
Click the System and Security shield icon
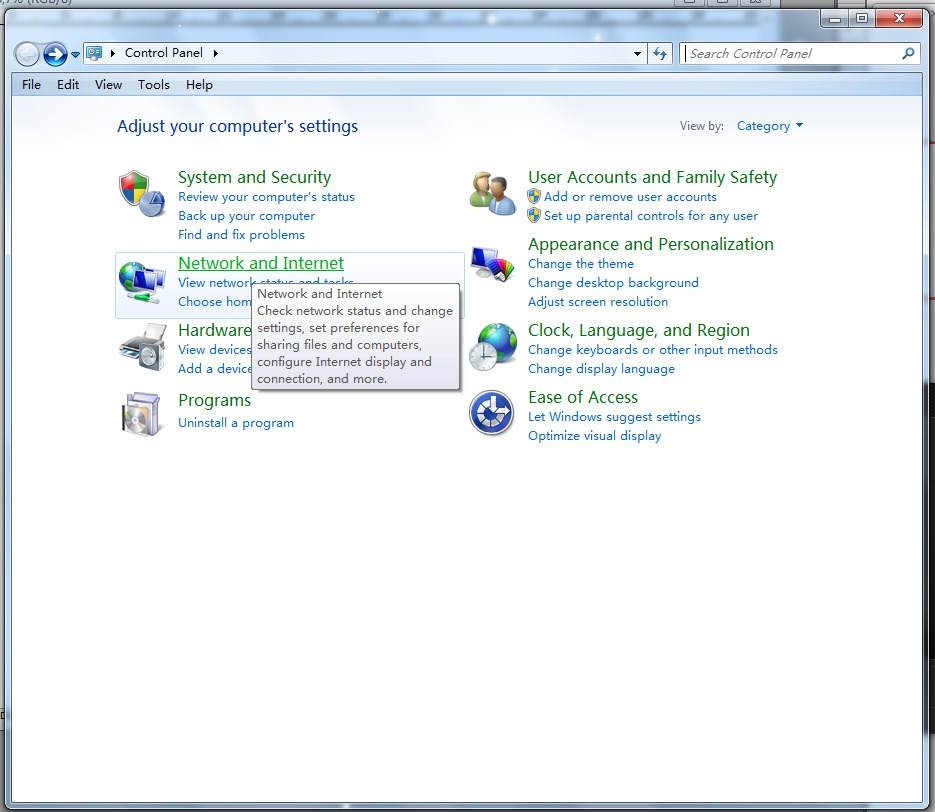(141, 193)
